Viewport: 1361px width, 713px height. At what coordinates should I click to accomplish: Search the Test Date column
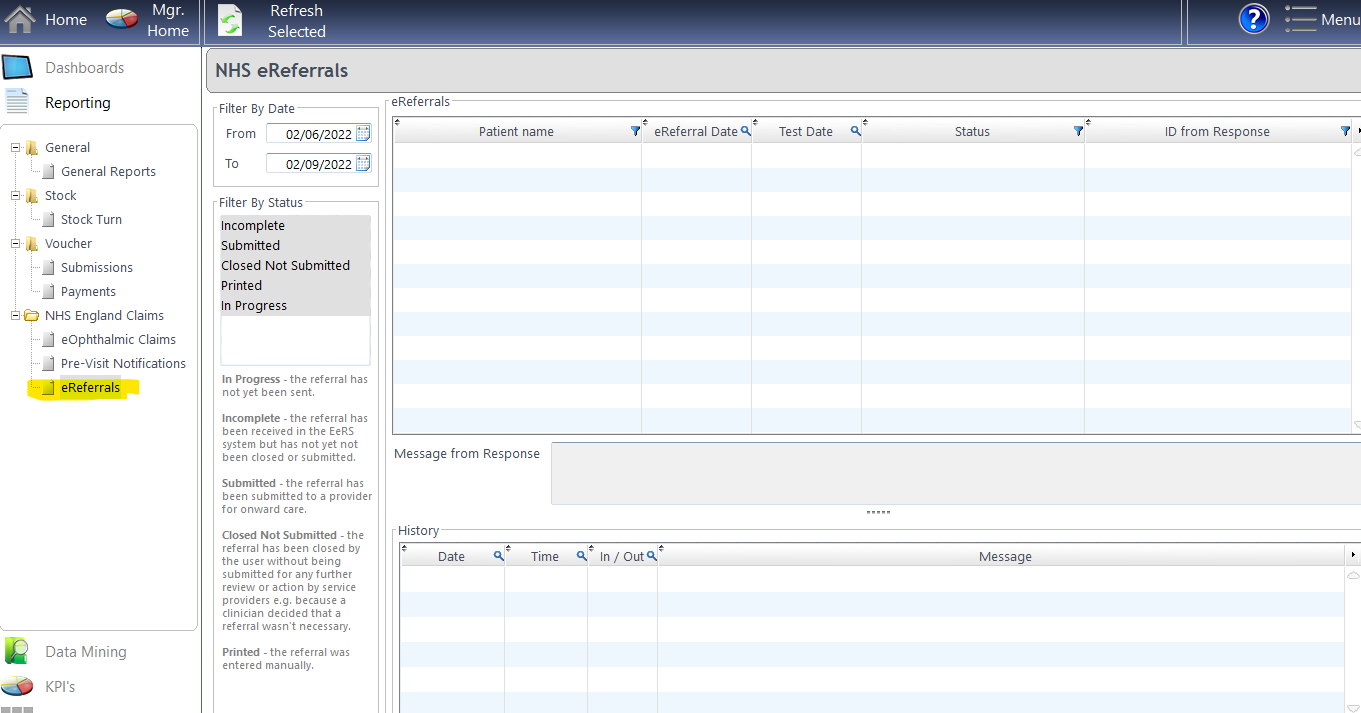pyautogui.click(x=855, y=131)
